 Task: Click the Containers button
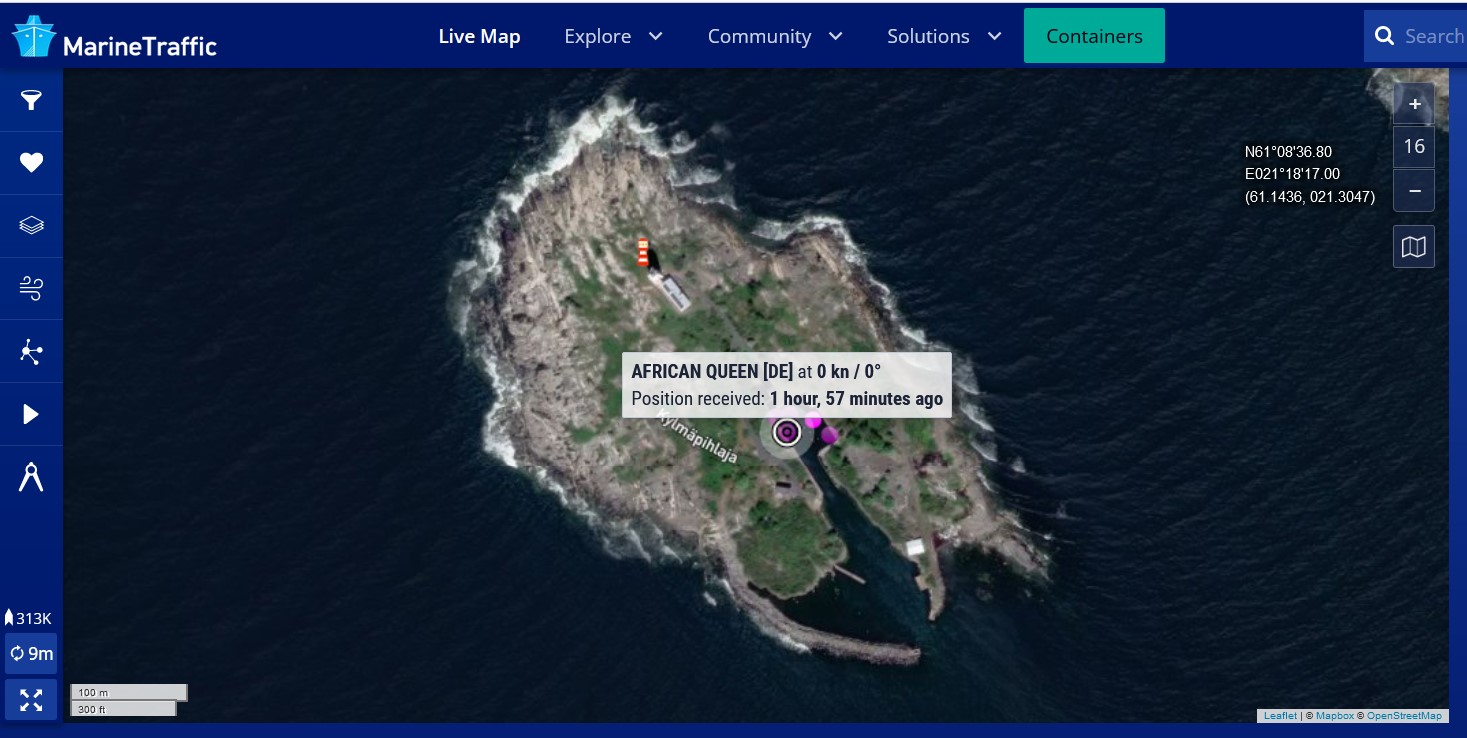(1094, 37)
